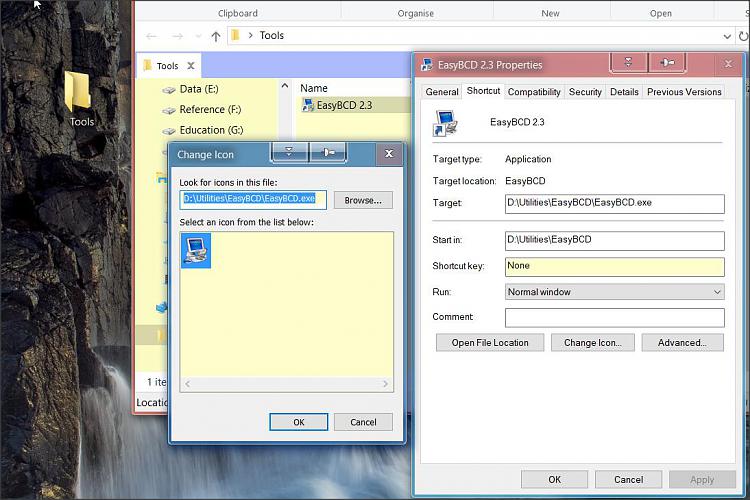Open the Advanced... settings button

[x=682, y=343]
